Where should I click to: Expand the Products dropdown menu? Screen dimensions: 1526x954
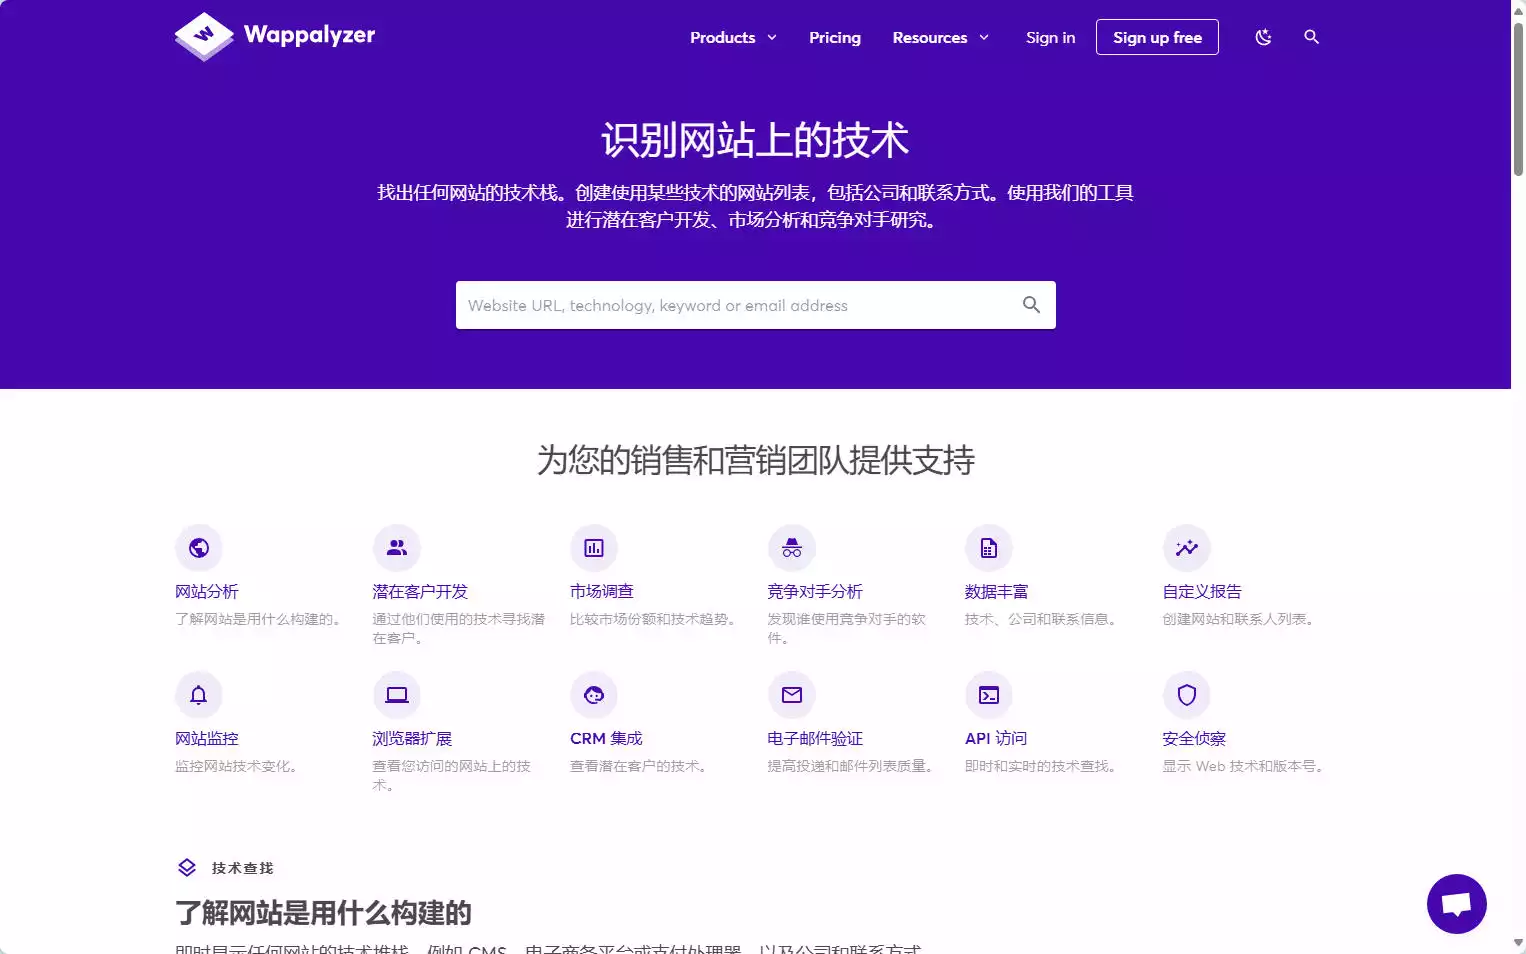(733, 37)
